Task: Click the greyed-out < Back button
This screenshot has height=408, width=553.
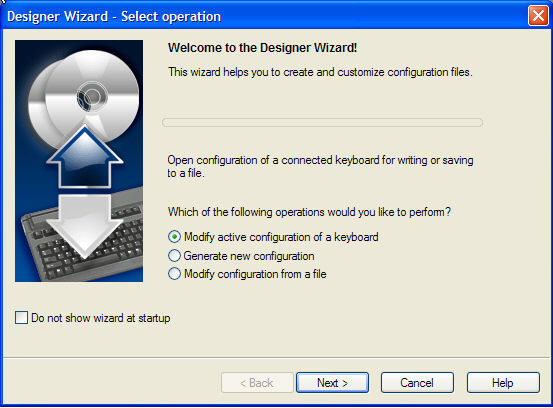Action: coord(257,383)
